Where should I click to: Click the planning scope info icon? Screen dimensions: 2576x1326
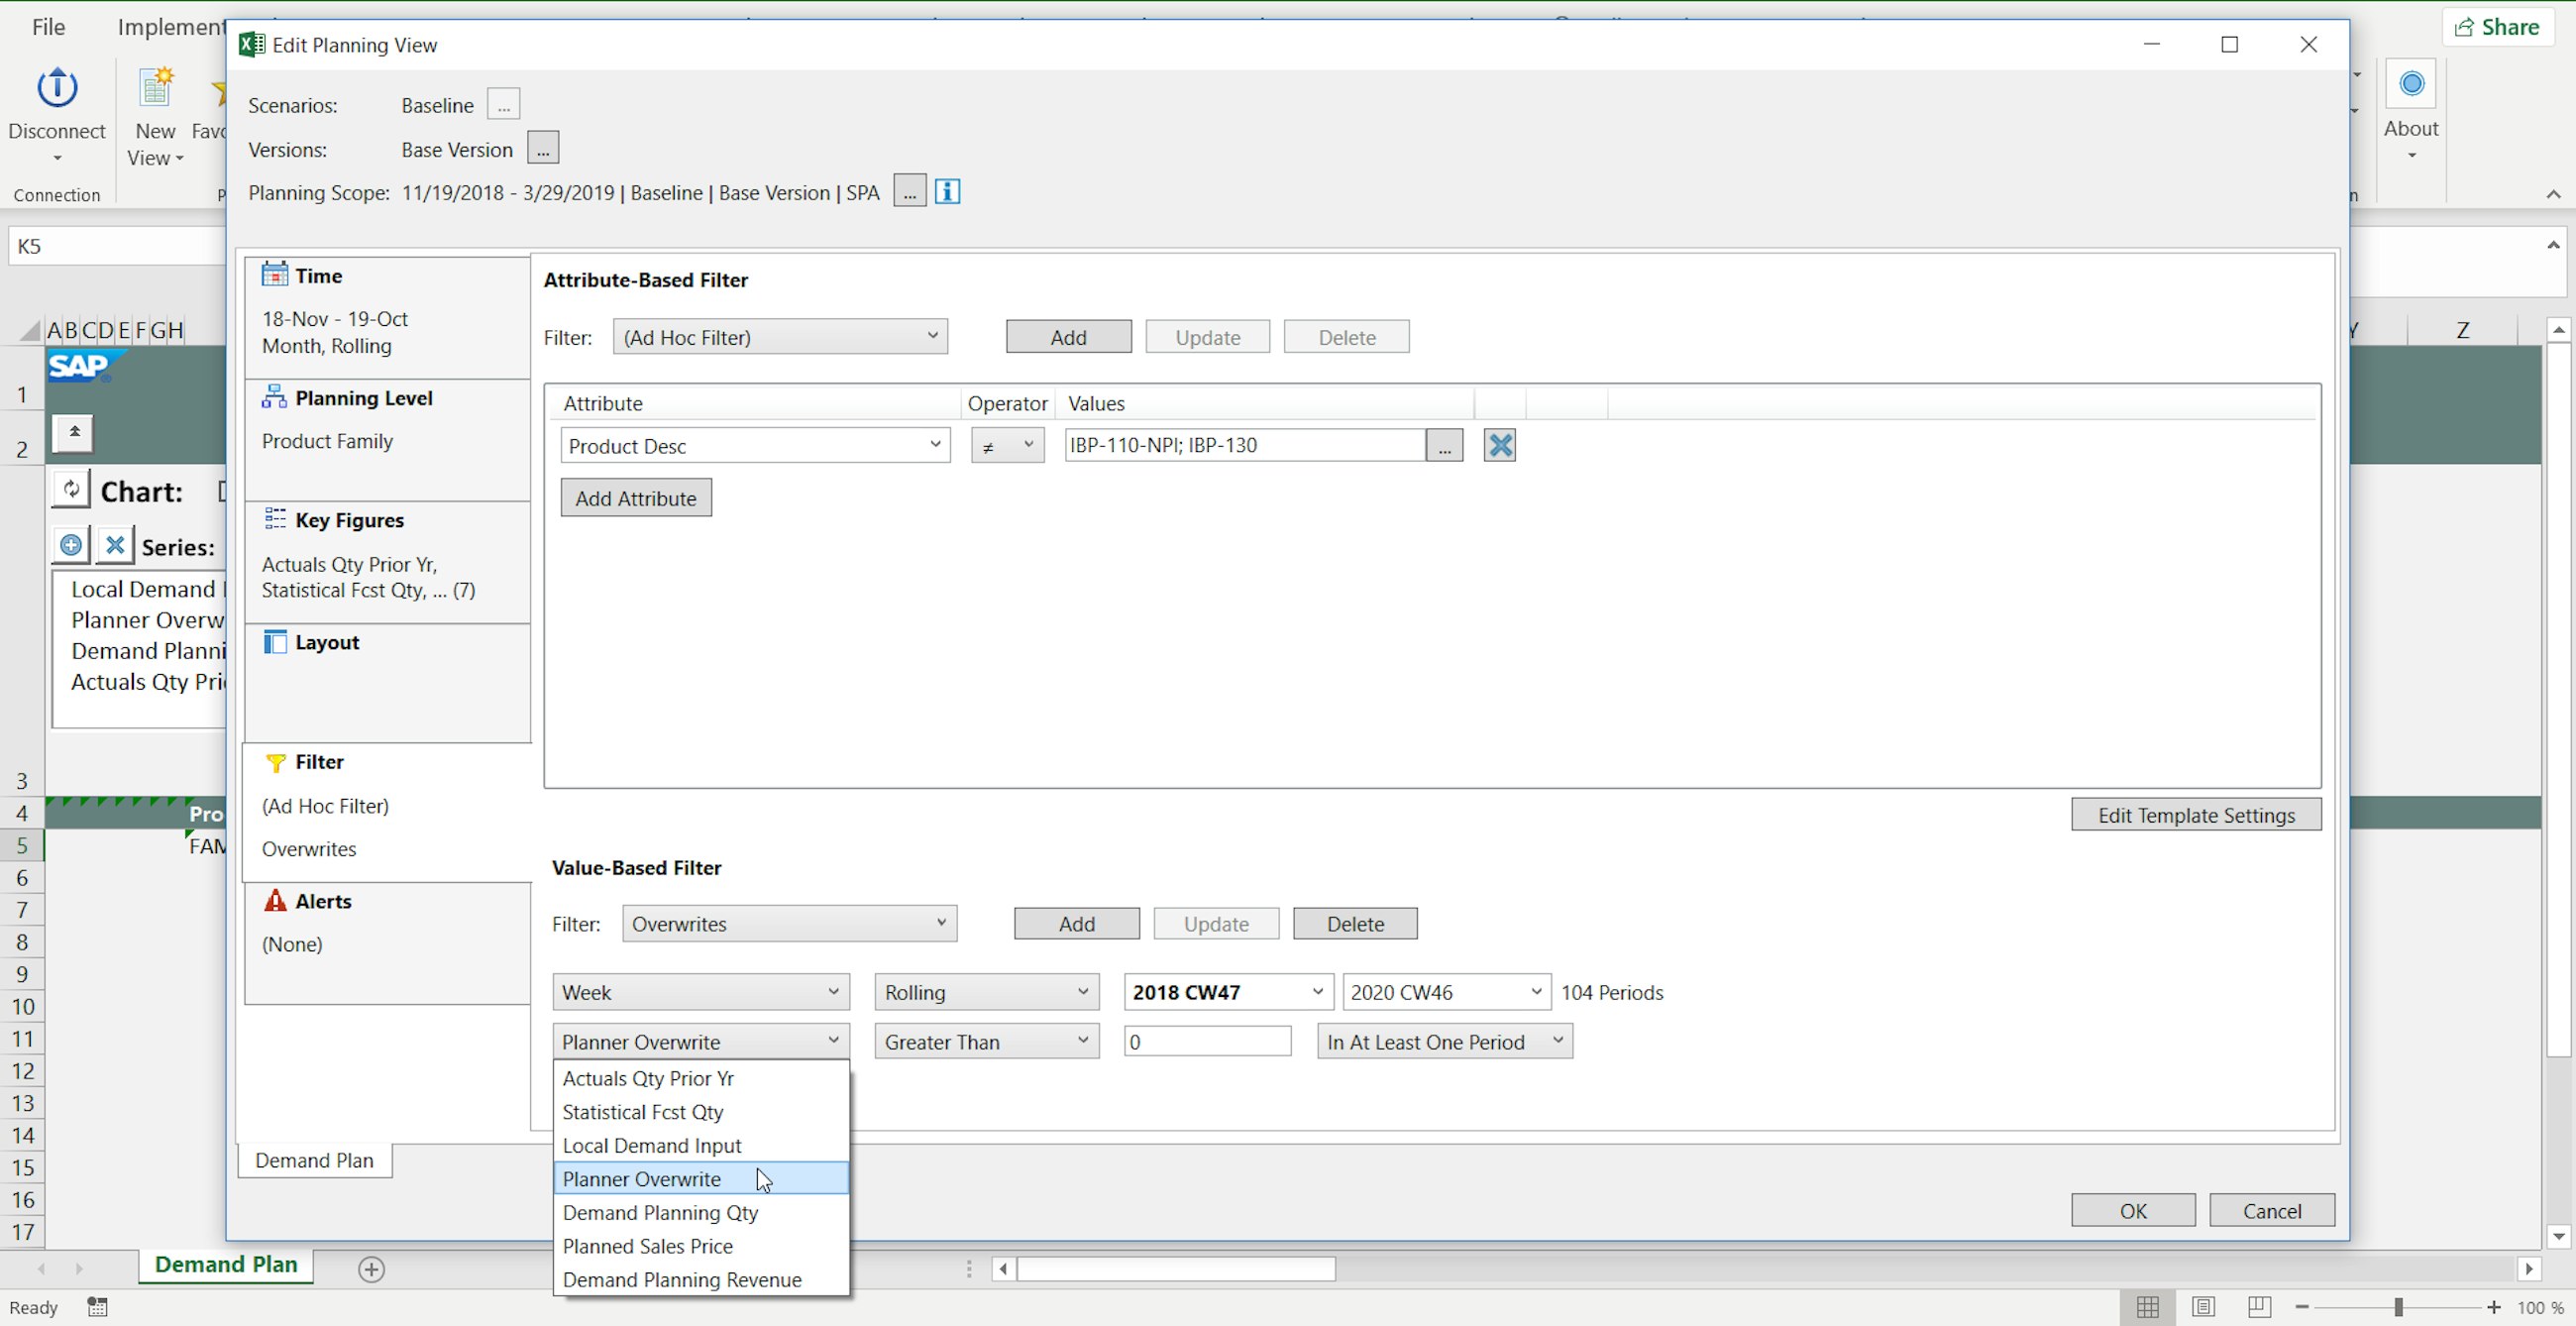click(x=947, y=192)
